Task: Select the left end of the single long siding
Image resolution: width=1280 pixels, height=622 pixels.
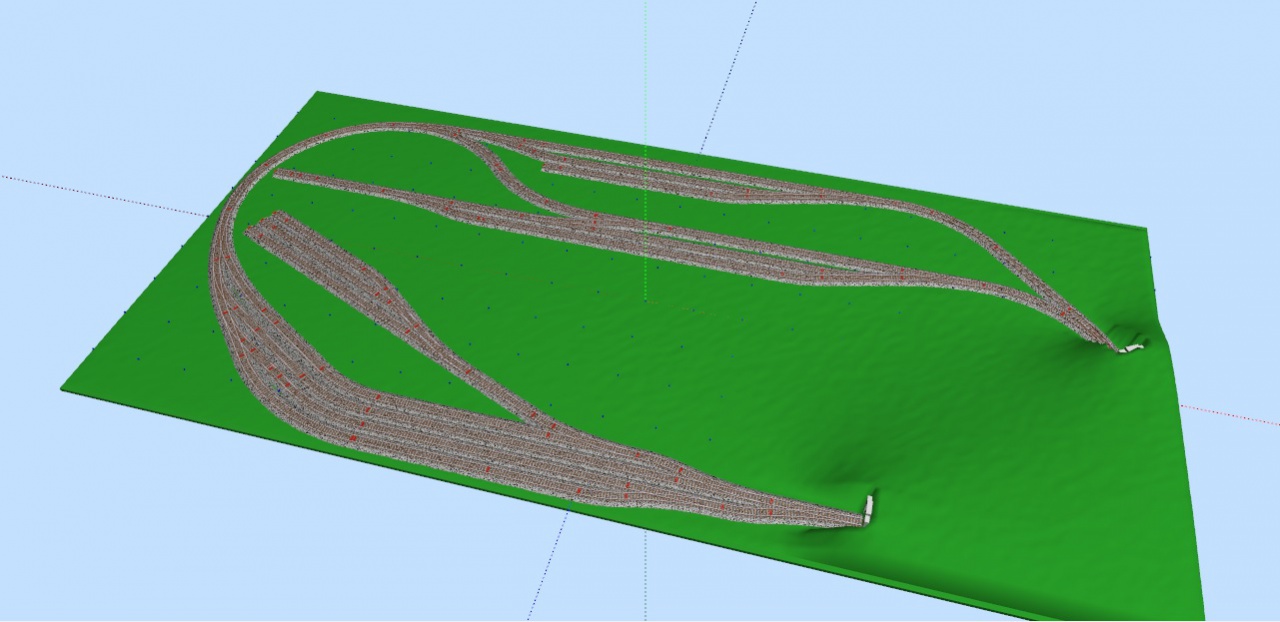Action: (x=282, y=175)
